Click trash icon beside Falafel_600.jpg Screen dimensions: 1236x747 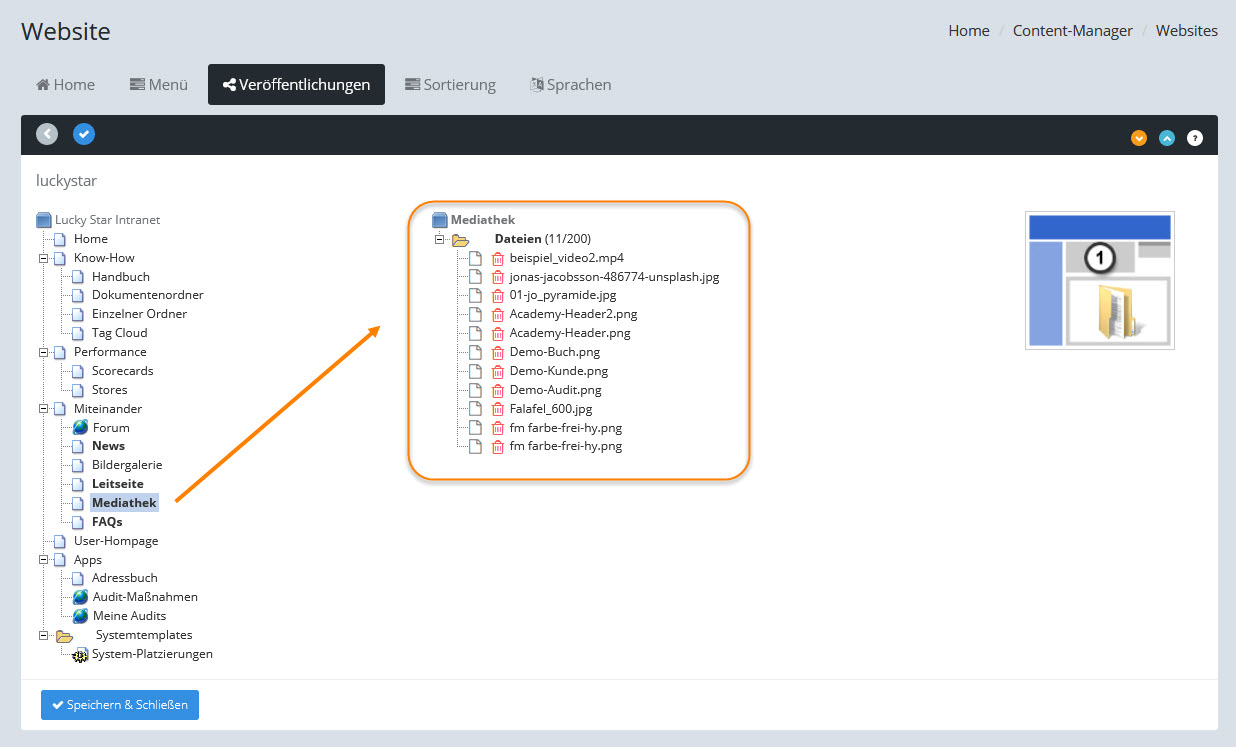coord(498,409)
